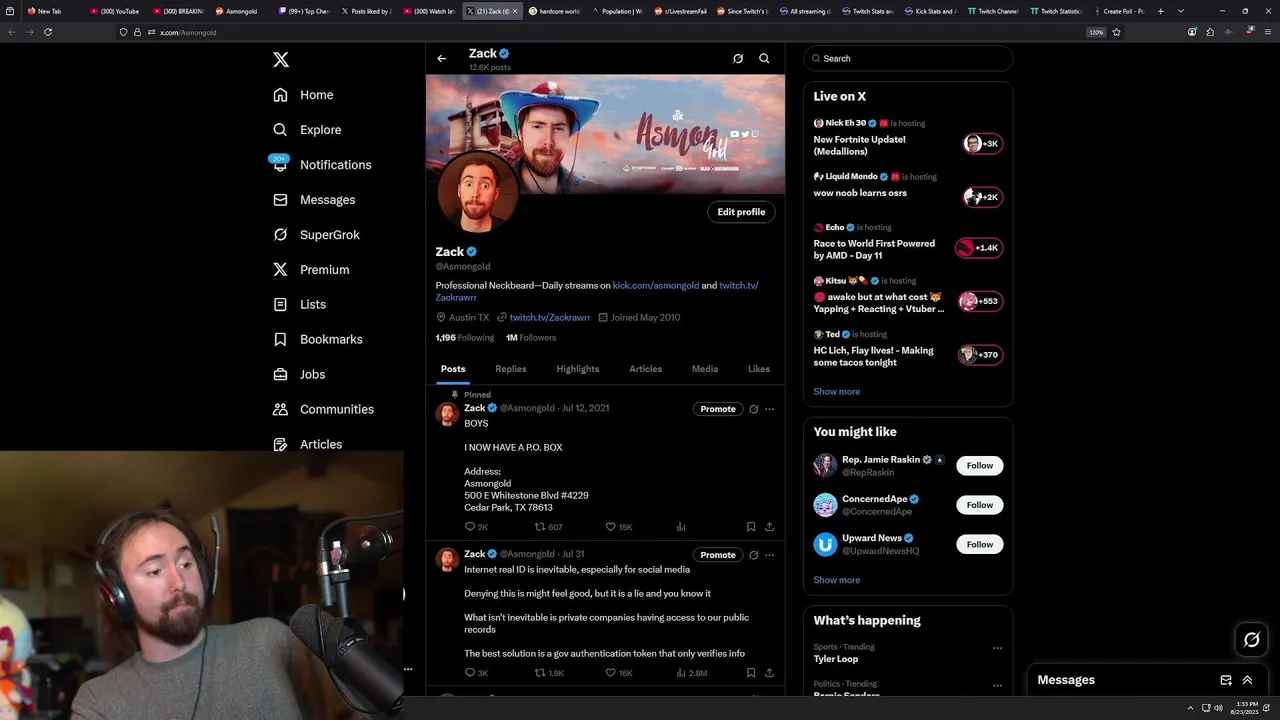1280x720 pixels.
Task: Open the New Fortnite Update live stream
Action: pyautogui.click(x=908, y=138)
